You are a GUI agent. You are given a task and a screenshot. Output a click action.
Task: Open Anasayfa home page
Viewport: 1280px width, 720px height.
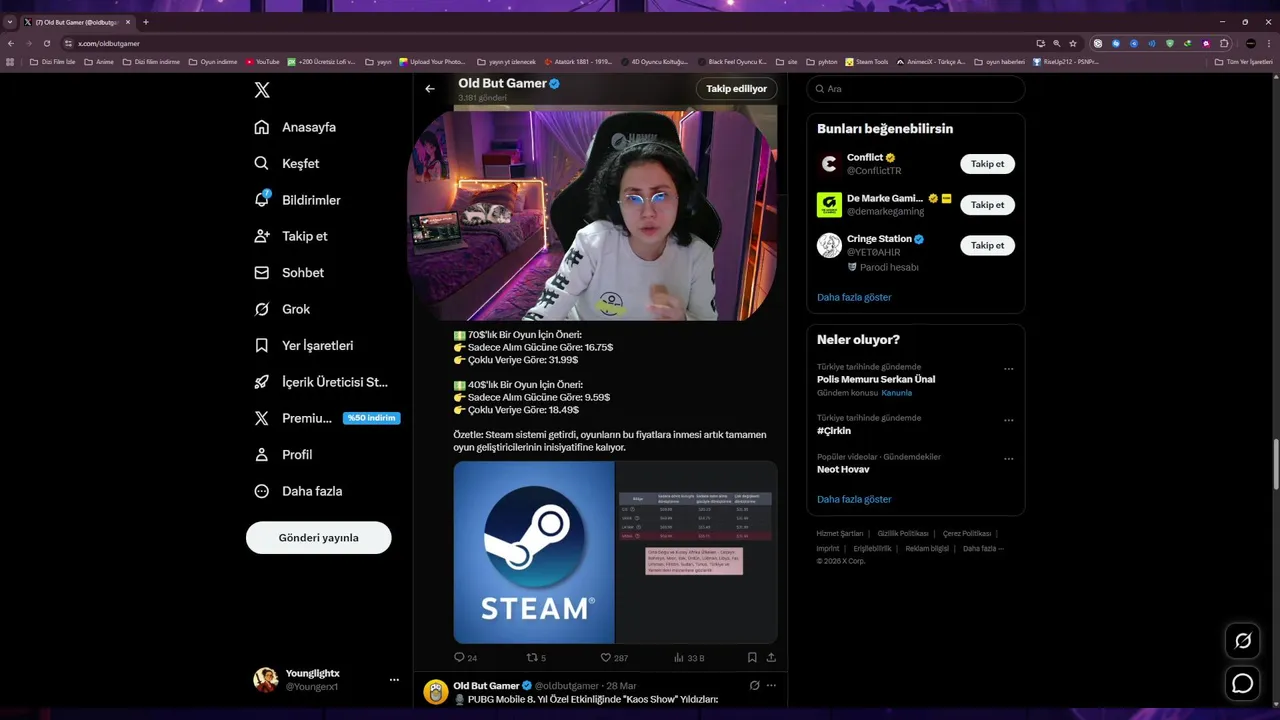[295, 127]
